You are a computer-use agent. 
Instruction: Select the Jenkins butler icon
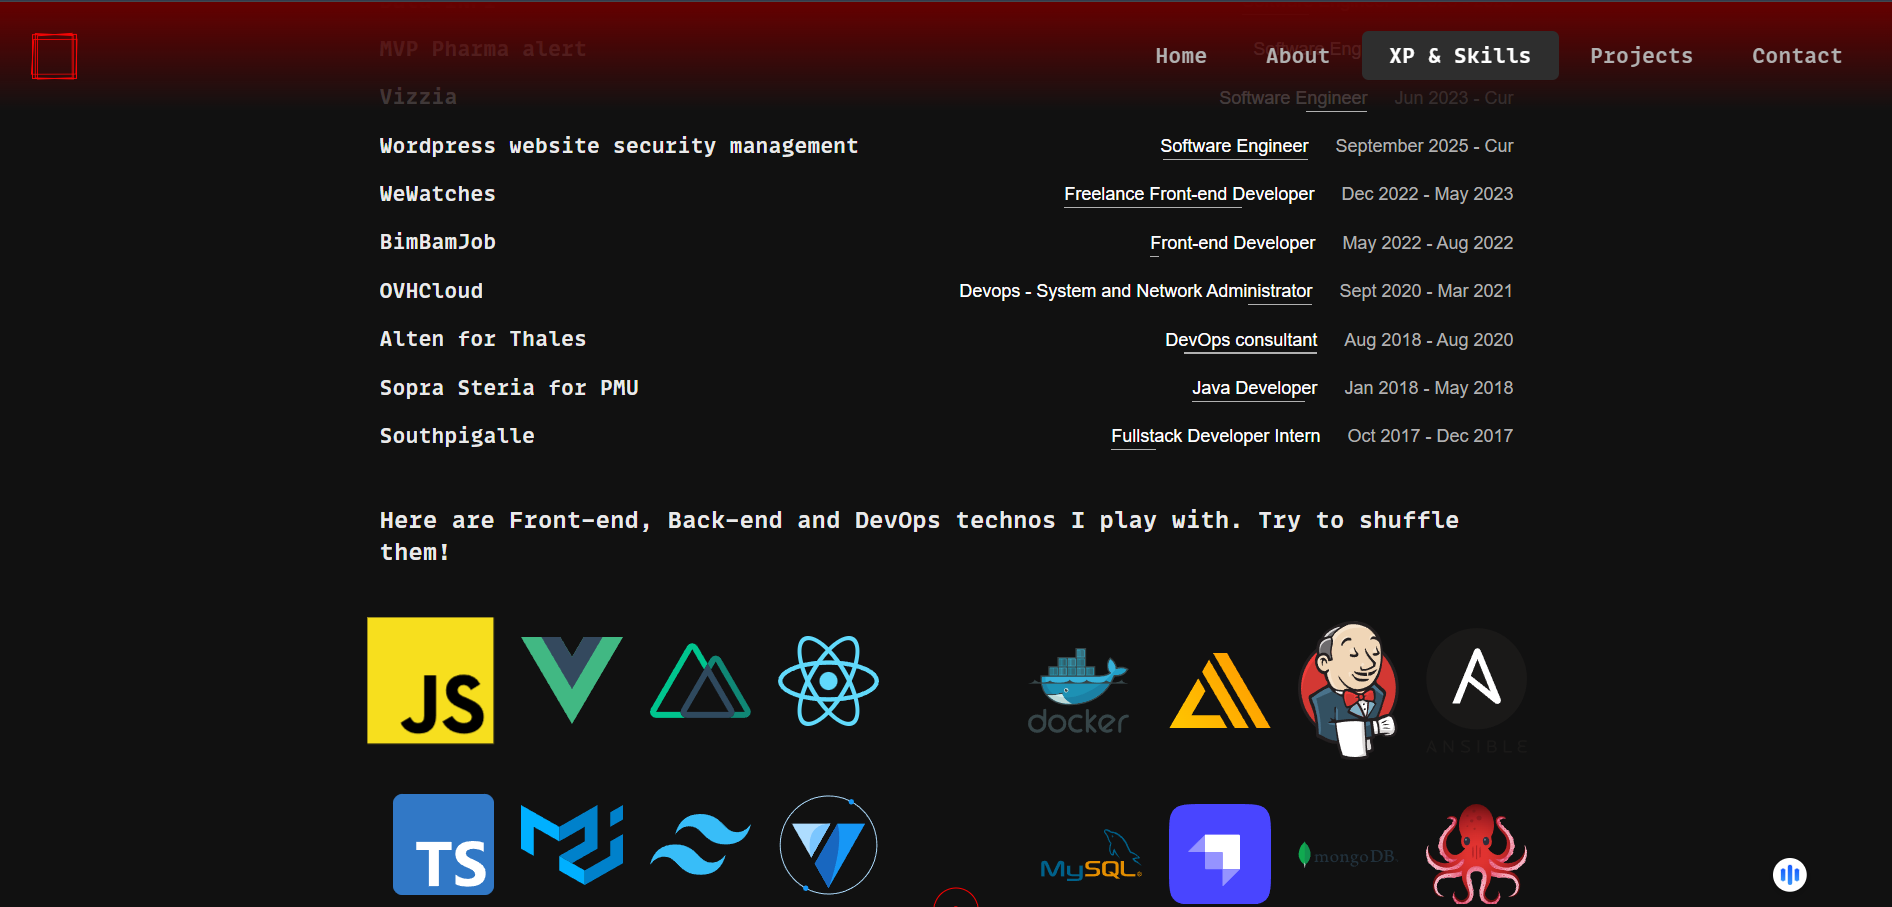(x=1348, y=689)
